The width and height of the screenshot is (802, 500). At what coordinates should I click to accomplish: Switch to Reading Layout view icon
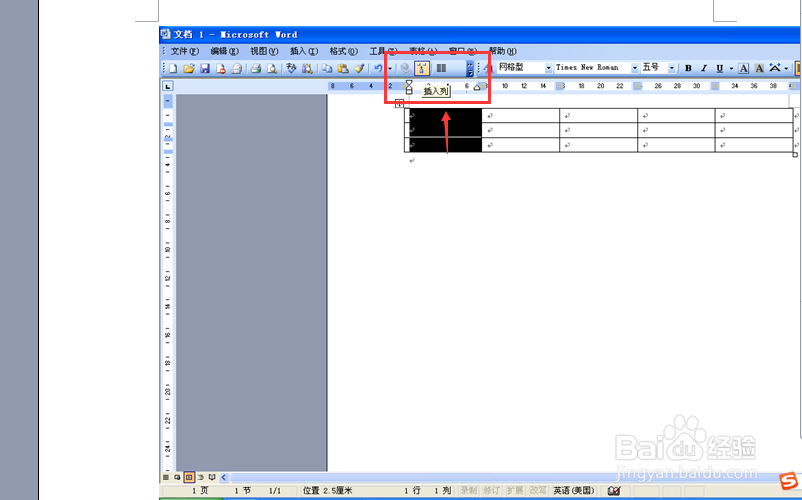pyautogui.click(x=212, y=478)
